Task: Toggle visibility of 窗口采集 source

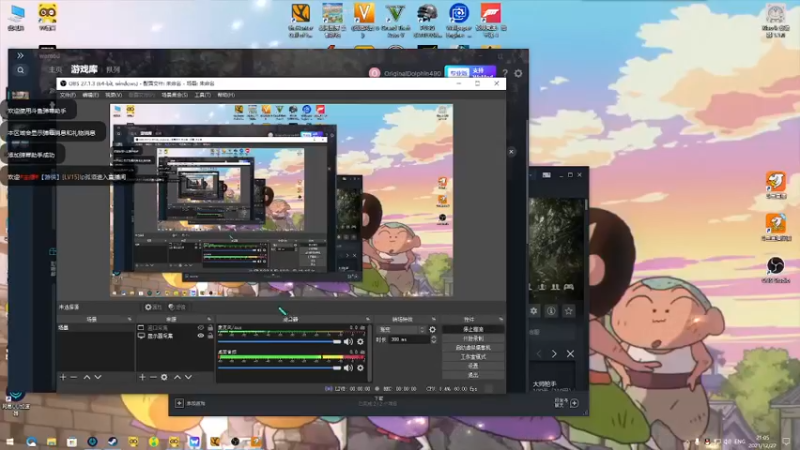Action: pos(201,328)
